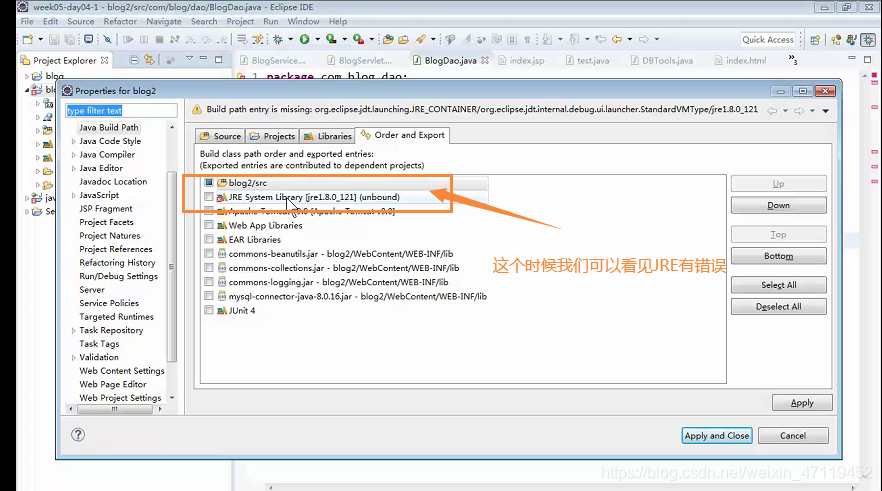882x491 pixels.
Task: Select Project Facets in settings tree
Action: click(x=106, y=222)
